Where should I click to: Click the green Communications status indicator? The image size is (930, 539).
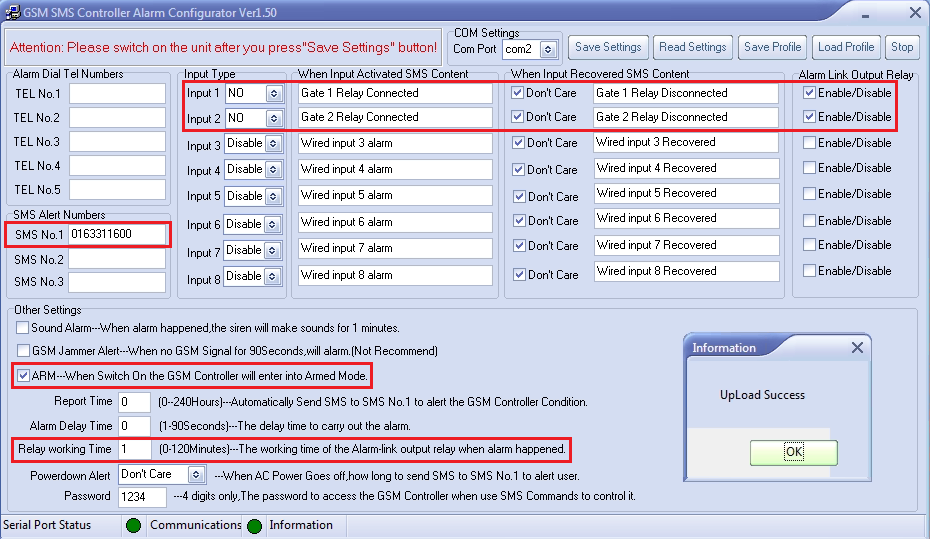point(133,526)
